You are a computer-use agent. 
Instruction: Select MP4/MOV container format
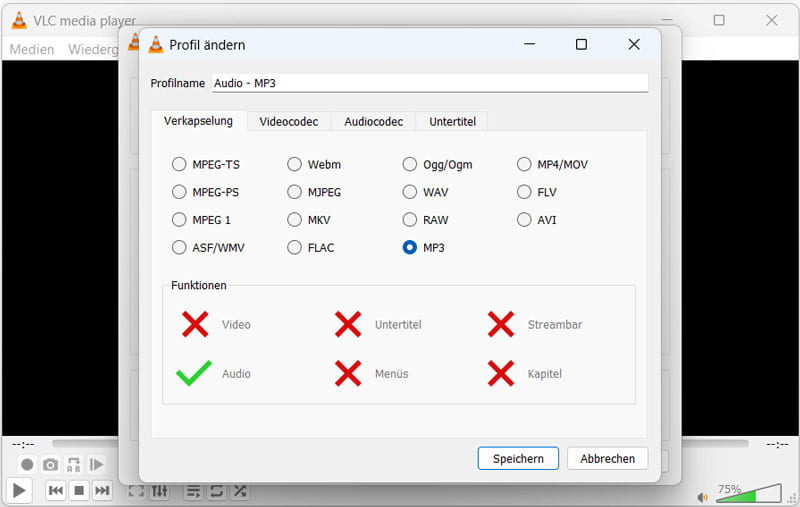(x=524, y=164)
